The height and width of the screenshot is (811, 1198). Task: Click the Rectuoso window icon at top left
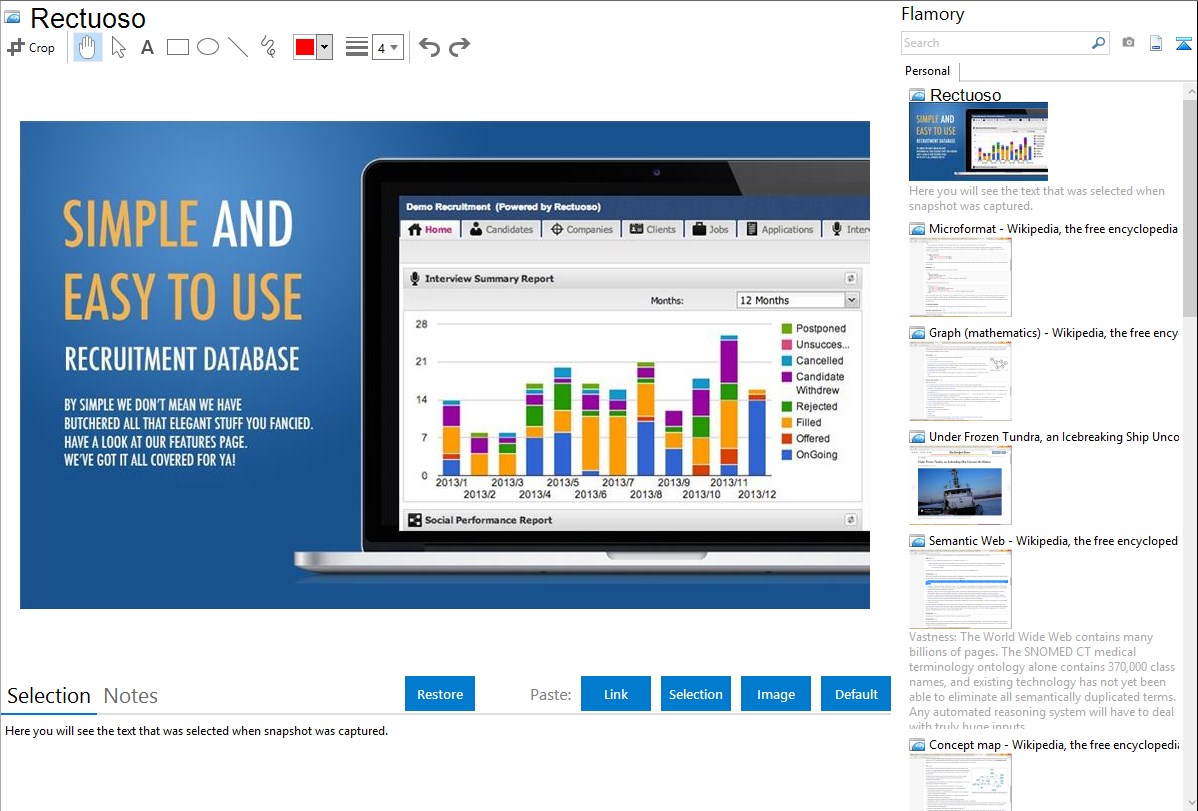click(x=12, y=17)
